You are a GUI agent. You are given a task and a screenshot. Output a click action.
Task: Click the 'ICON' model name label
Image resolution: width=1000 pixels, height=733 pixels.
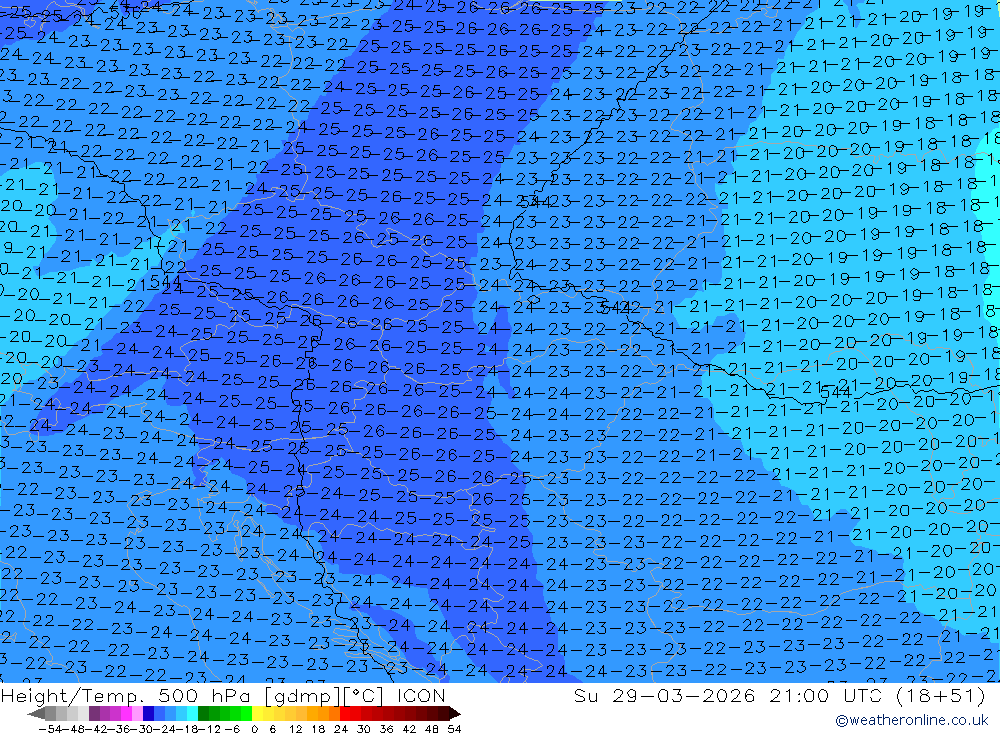(421, 695)
